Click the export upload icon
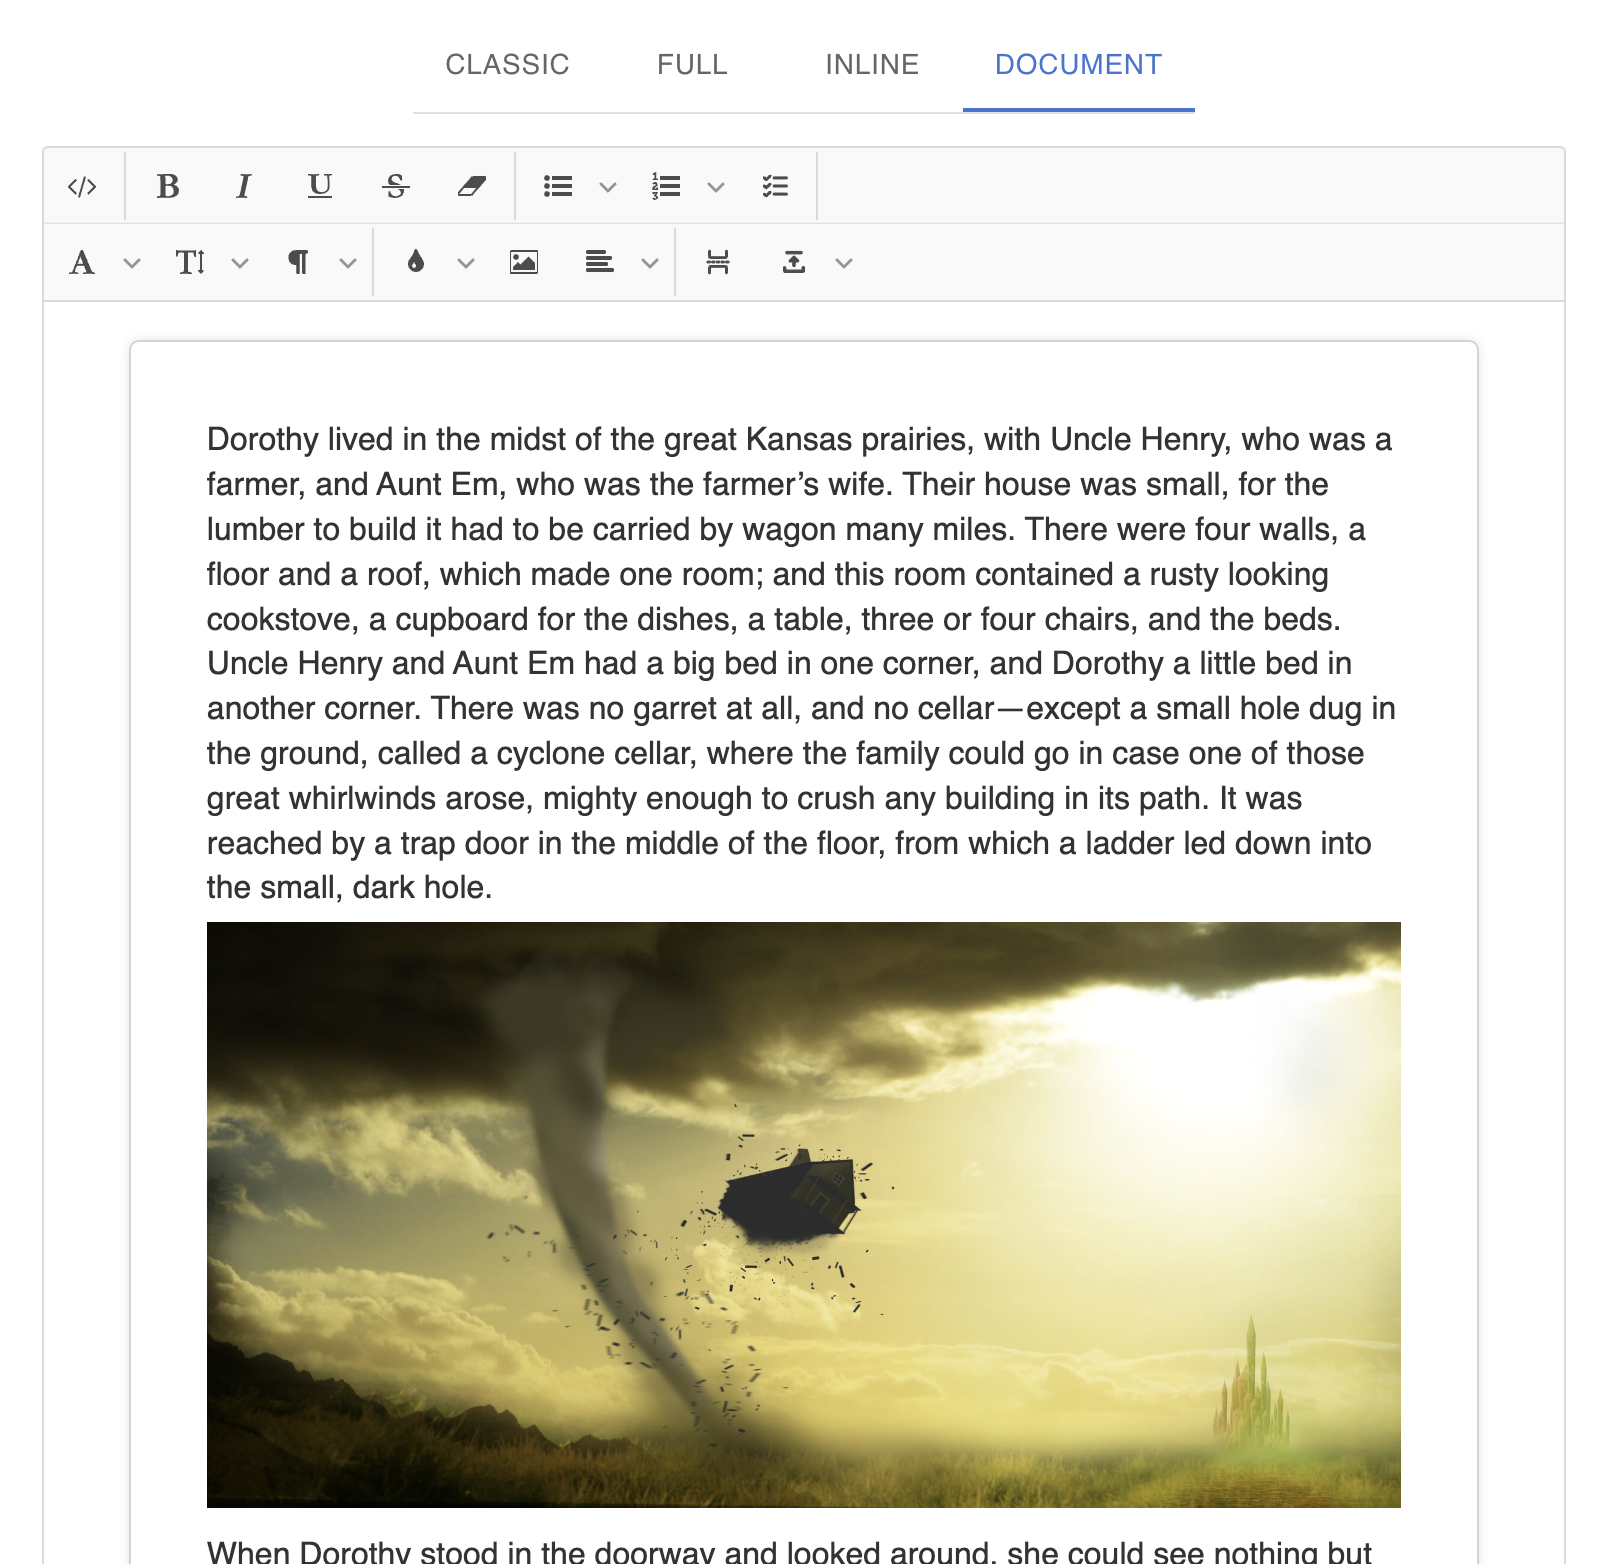Image resolution: width=1608 pixels, height=1564 pixels. coord(794,263)
